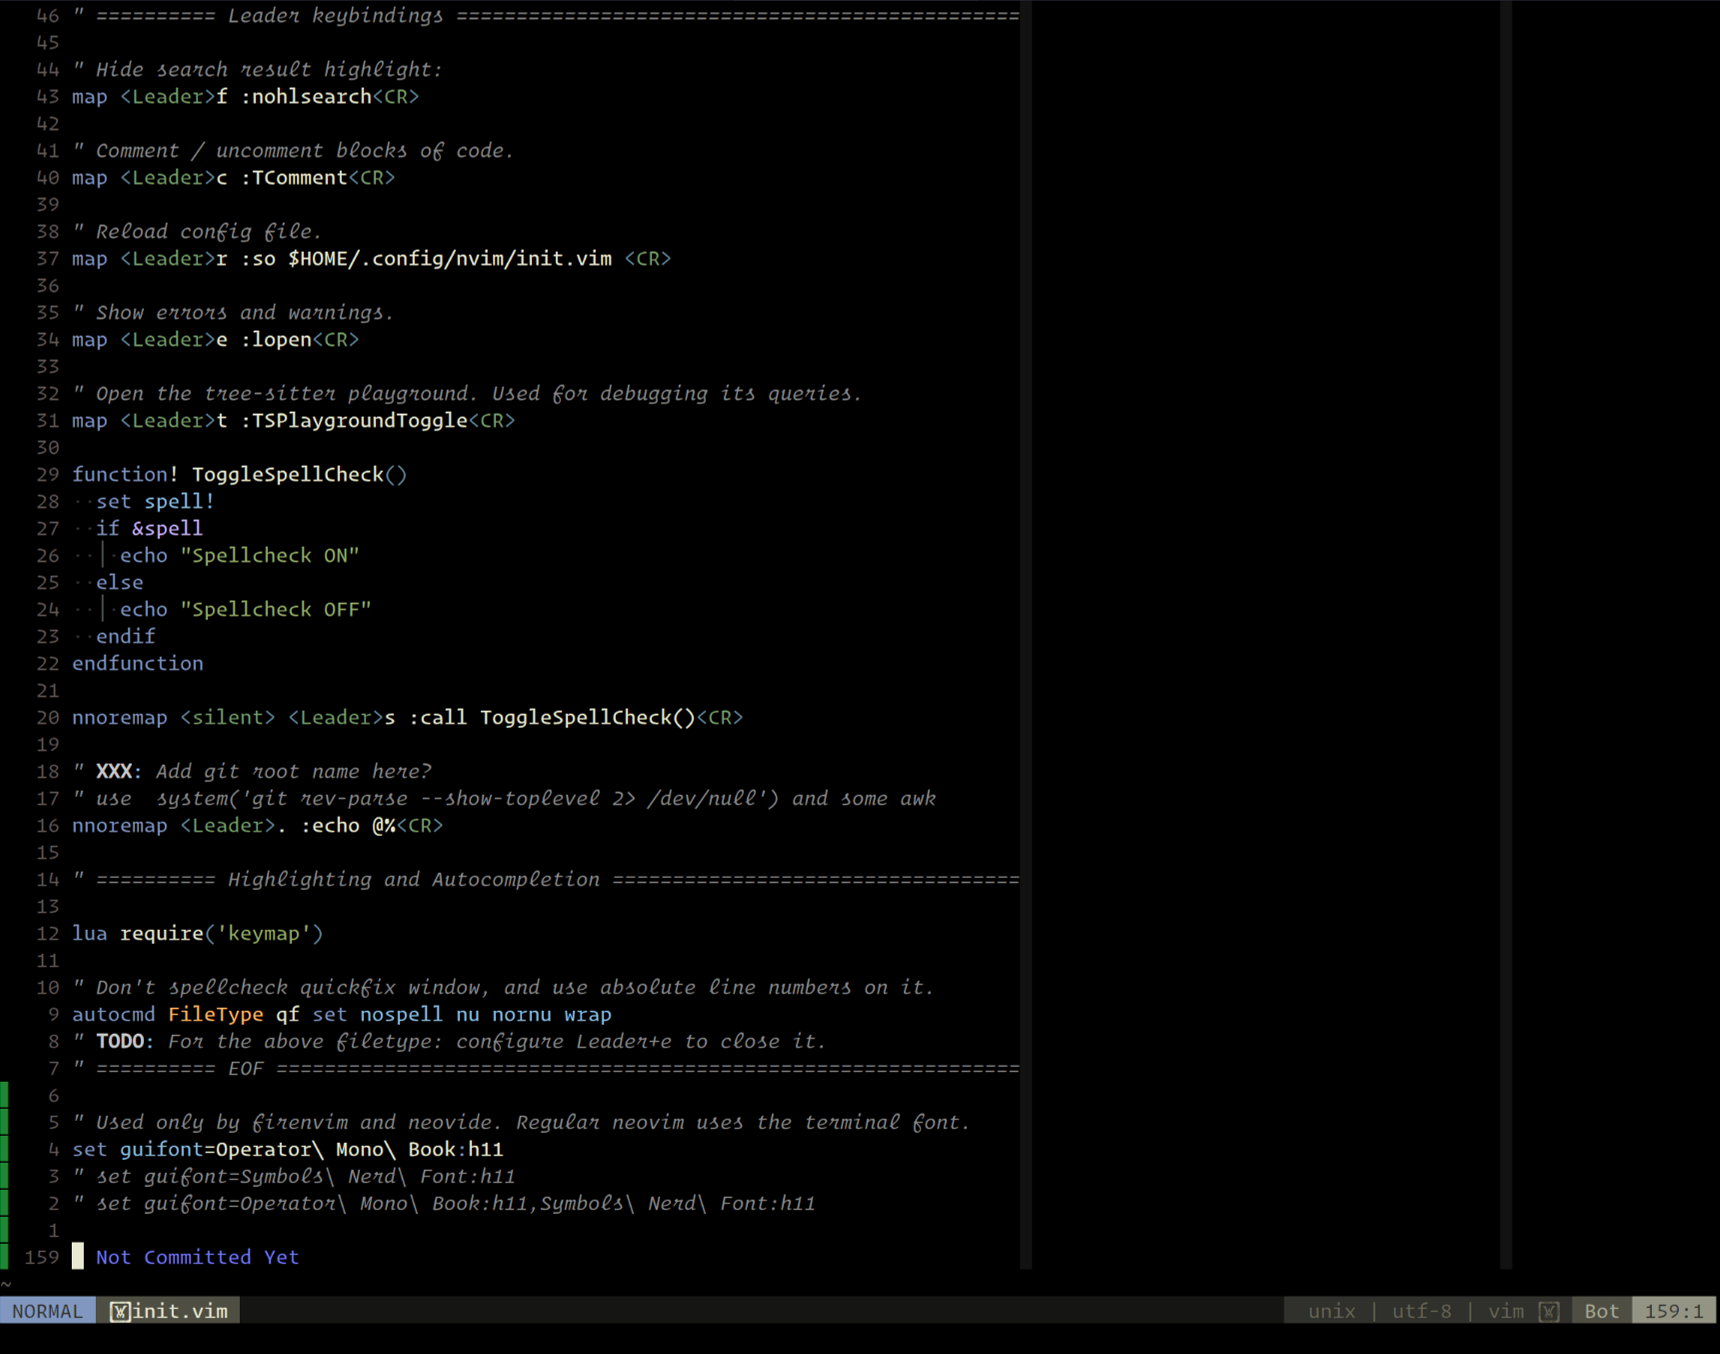Click the commented 'guifont=Symbols\ Nerd\ Font:h11' line
This screenshot has height=1354, width=1720.
[293, 1177]
